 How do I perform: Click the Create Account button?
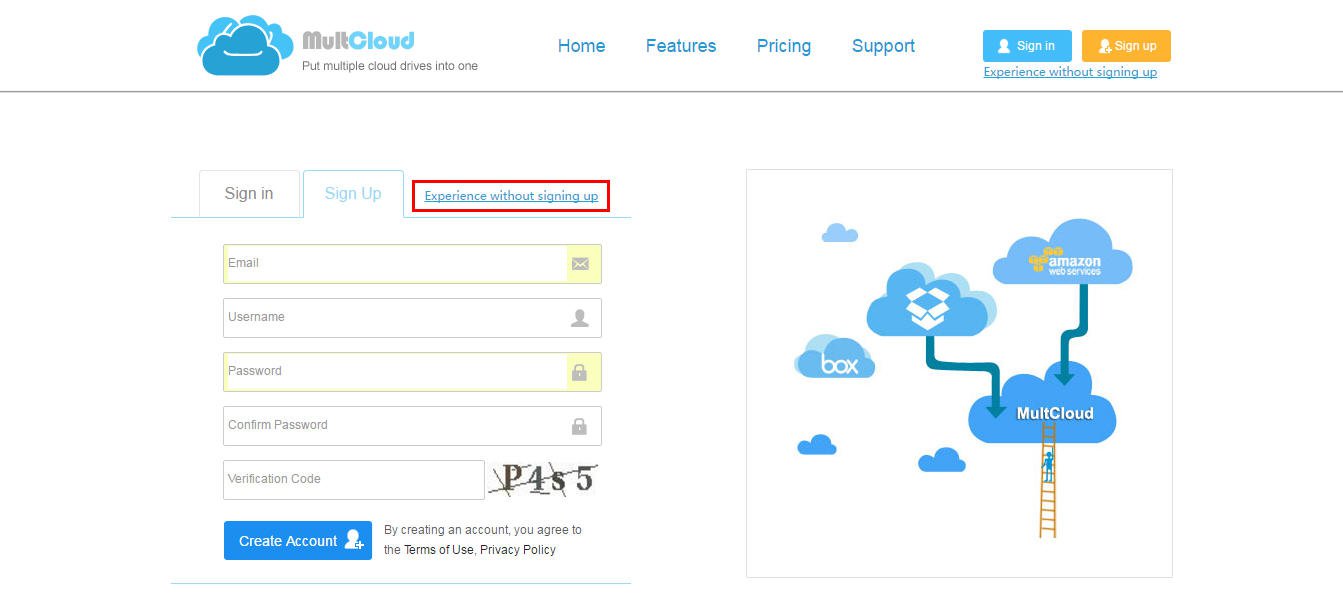point(298,541)
